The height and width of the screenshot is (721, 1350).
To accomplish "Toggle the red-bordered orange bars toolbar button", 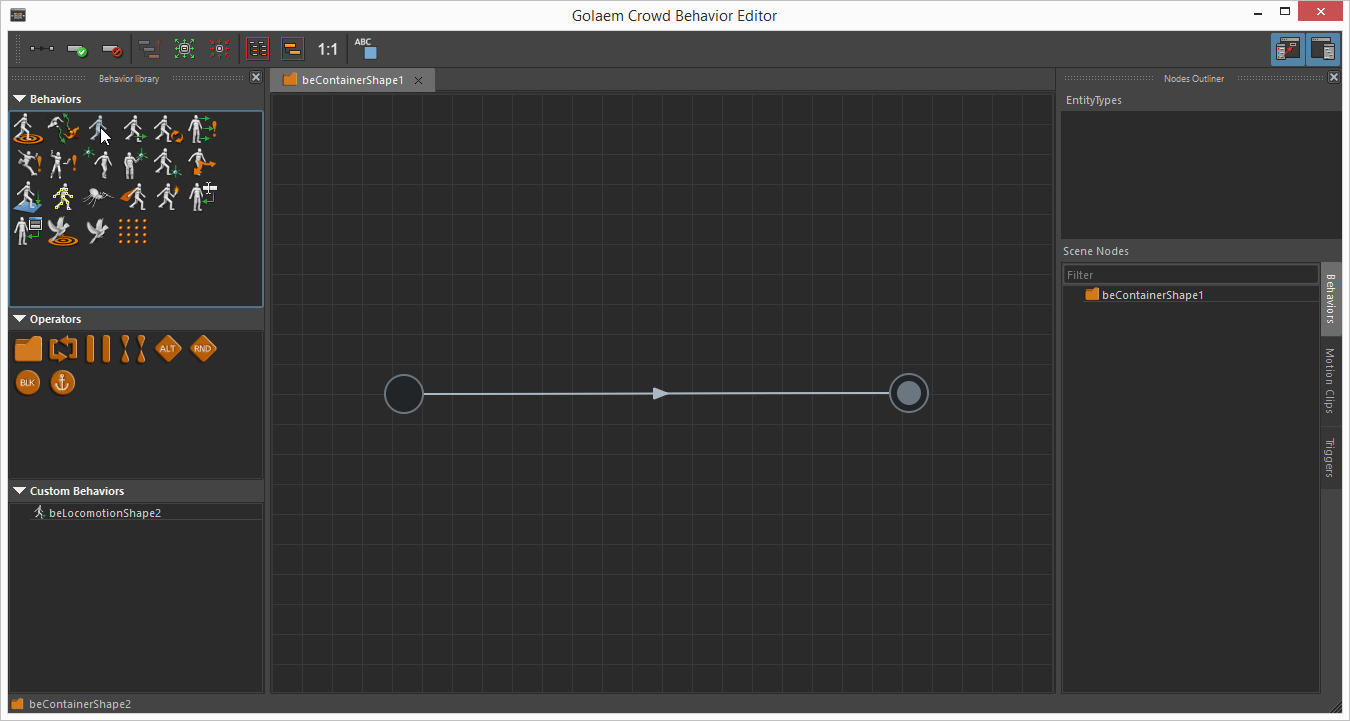I will point(292,49).
